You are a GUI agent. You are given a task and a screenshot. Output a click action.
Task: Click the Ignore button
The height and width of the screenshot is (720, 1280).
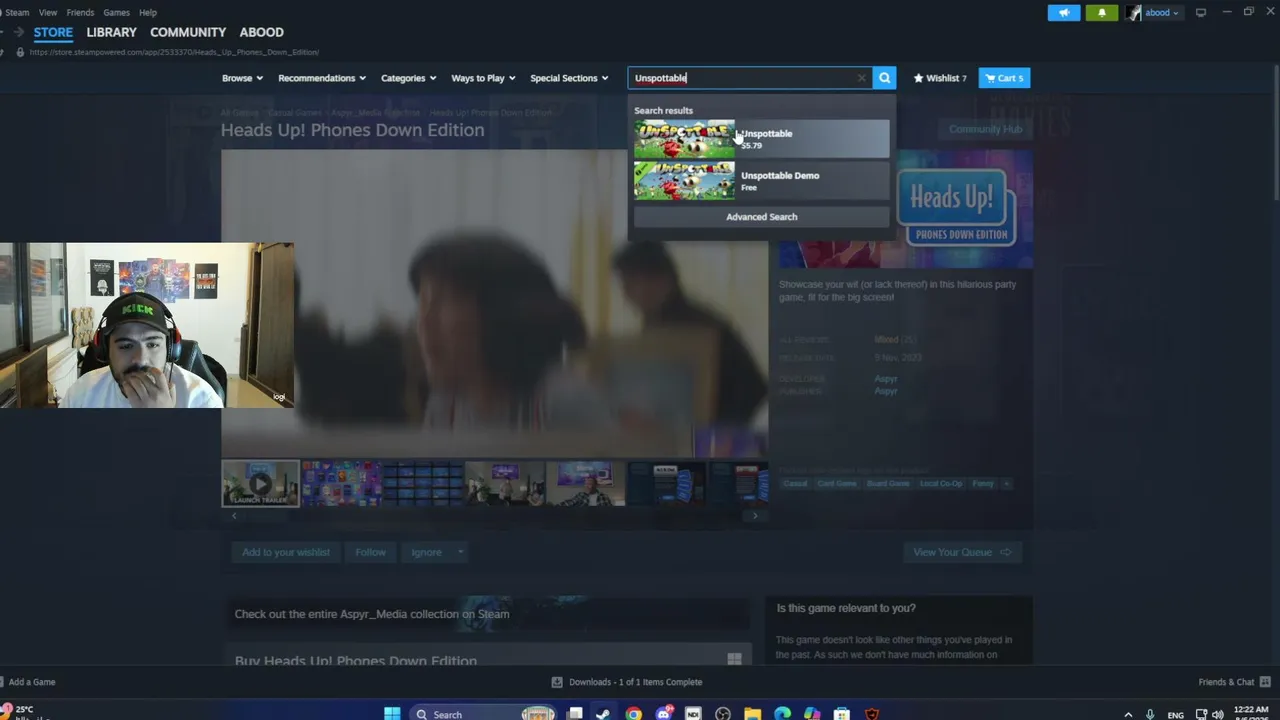point(426,552)
